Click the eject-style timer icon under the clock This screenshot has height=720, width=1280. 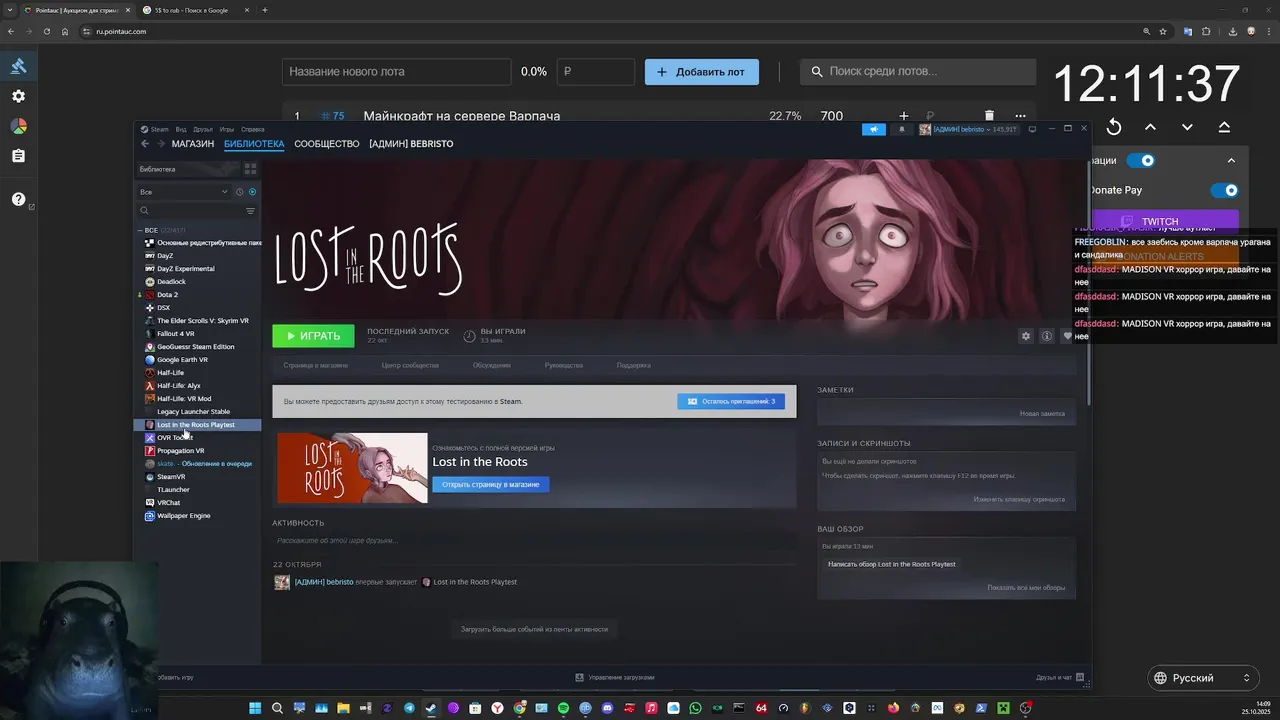point(1224,127)
